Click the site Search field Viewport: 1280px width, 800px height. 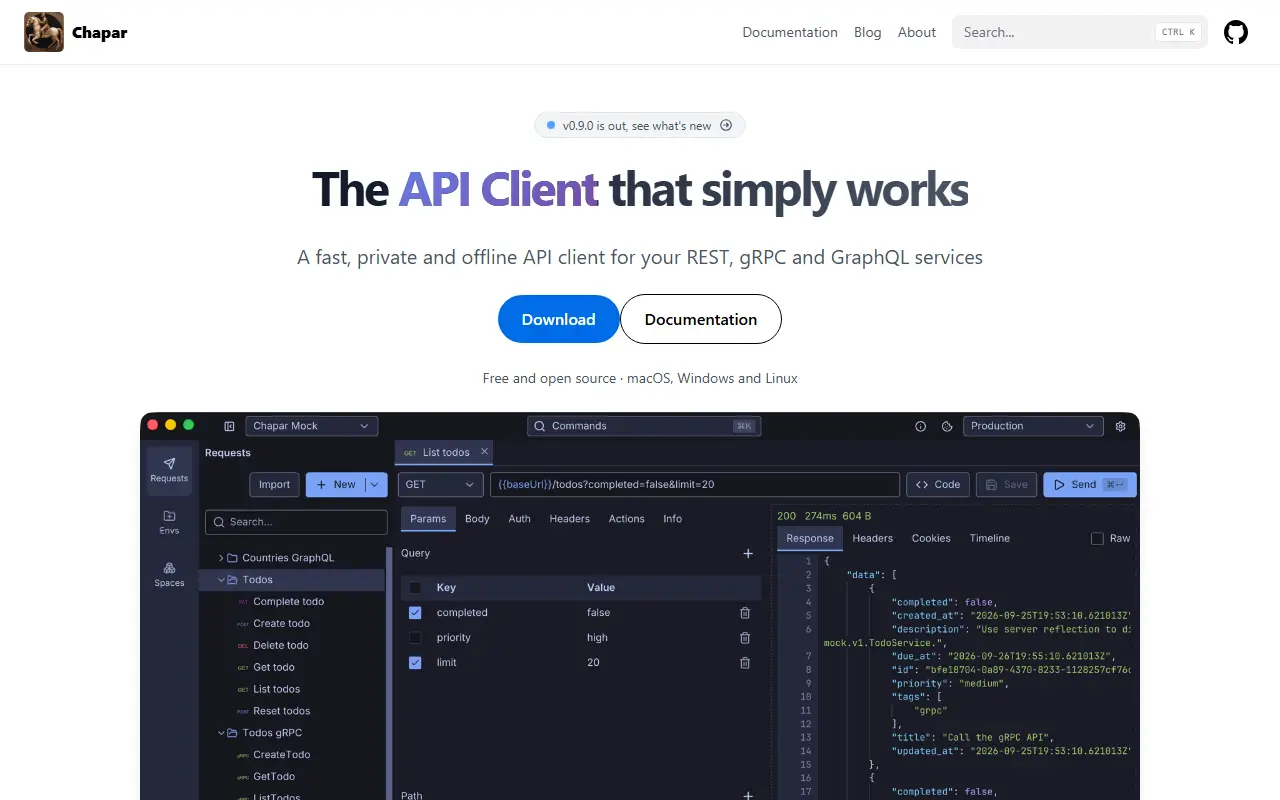coord(1080,32)
